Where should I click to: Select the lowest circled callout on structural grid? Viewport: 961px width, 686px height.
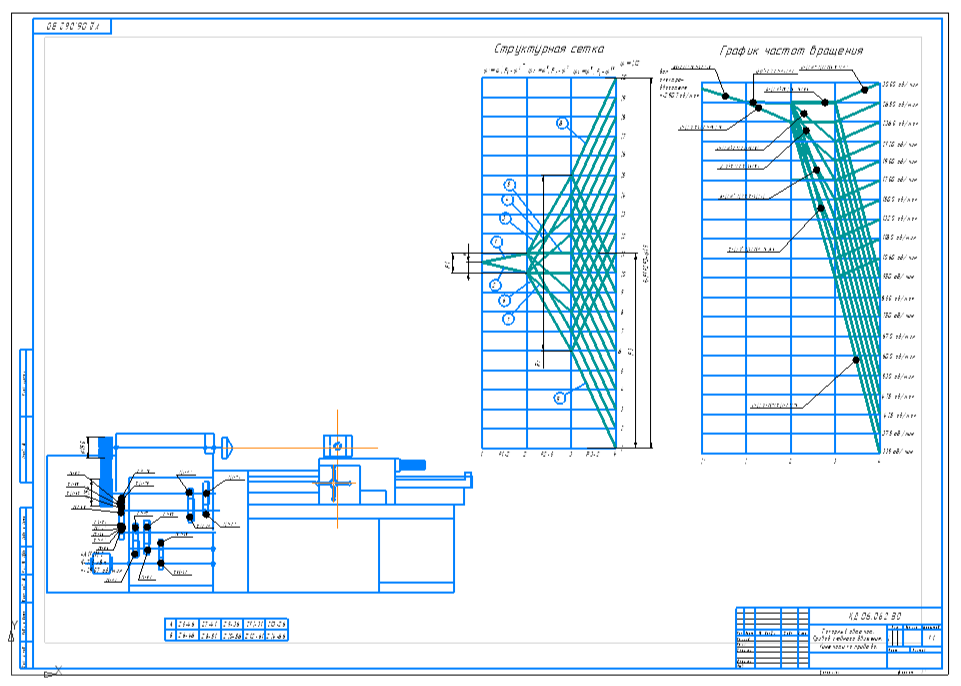pos(560,398)
